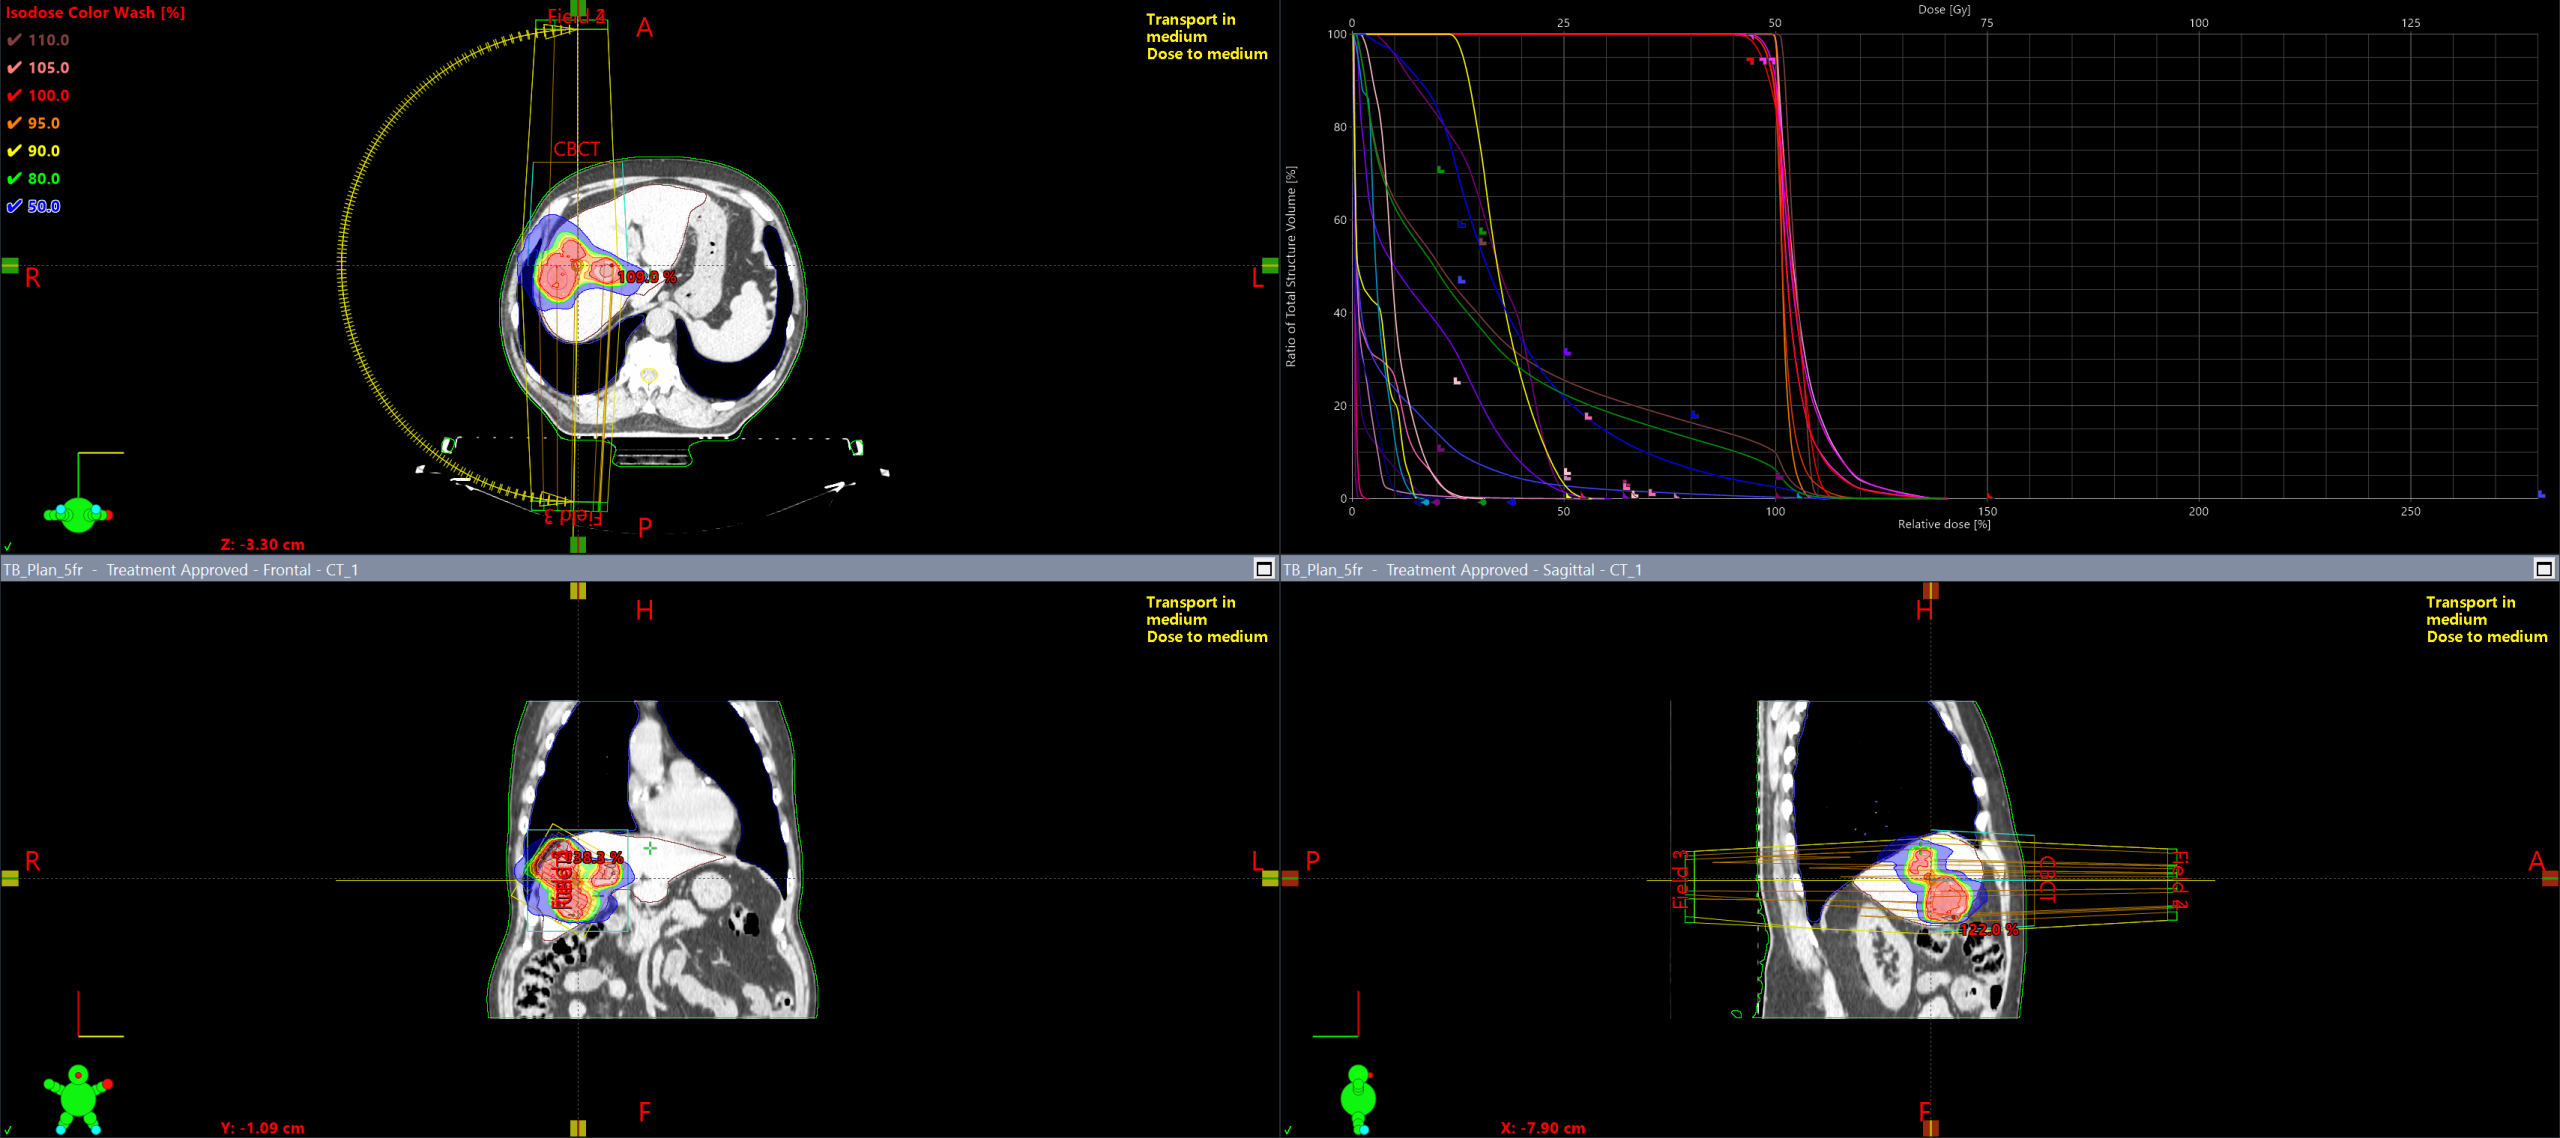Click the 109.0 % dose maximum label
Screen dimensions: 2560x1138
(x=646, y=277)
